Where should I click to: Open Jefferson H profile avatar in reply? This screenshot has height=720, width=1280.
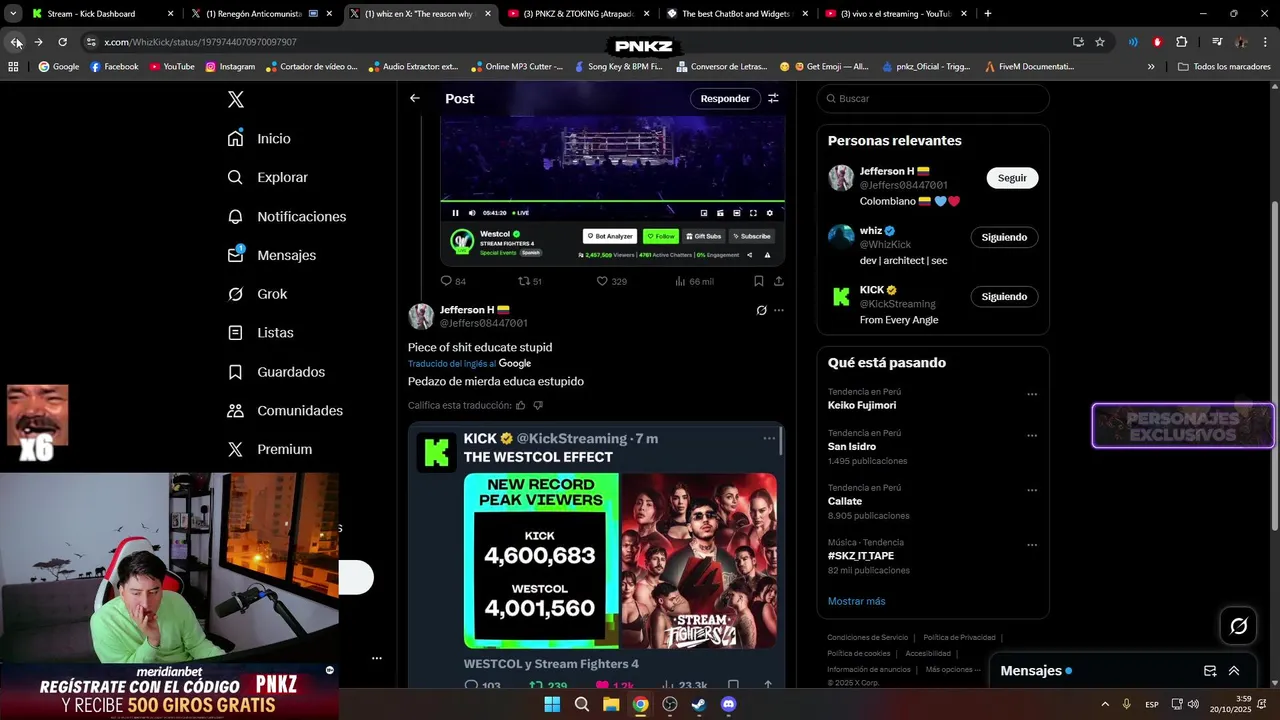[421, 316]
